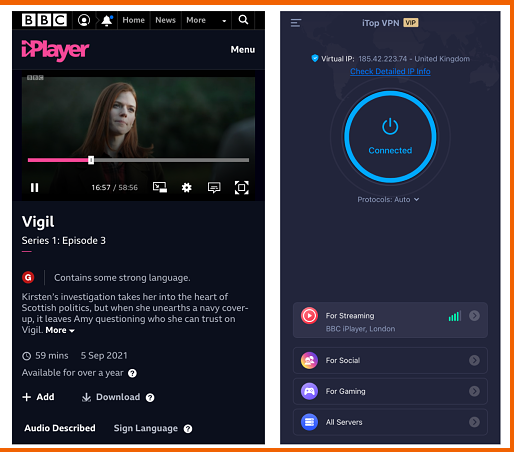Open Check Detailed IP Info link
The height and width of the screenshot is (452, 514).
click(x=390, y=71)
